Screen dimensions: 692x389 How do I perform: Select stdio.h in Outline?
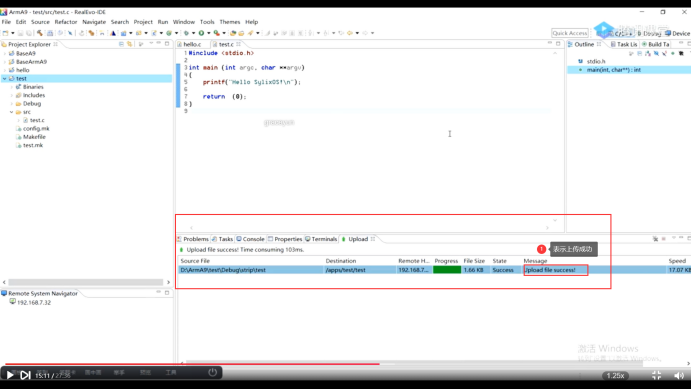(596, 61)
